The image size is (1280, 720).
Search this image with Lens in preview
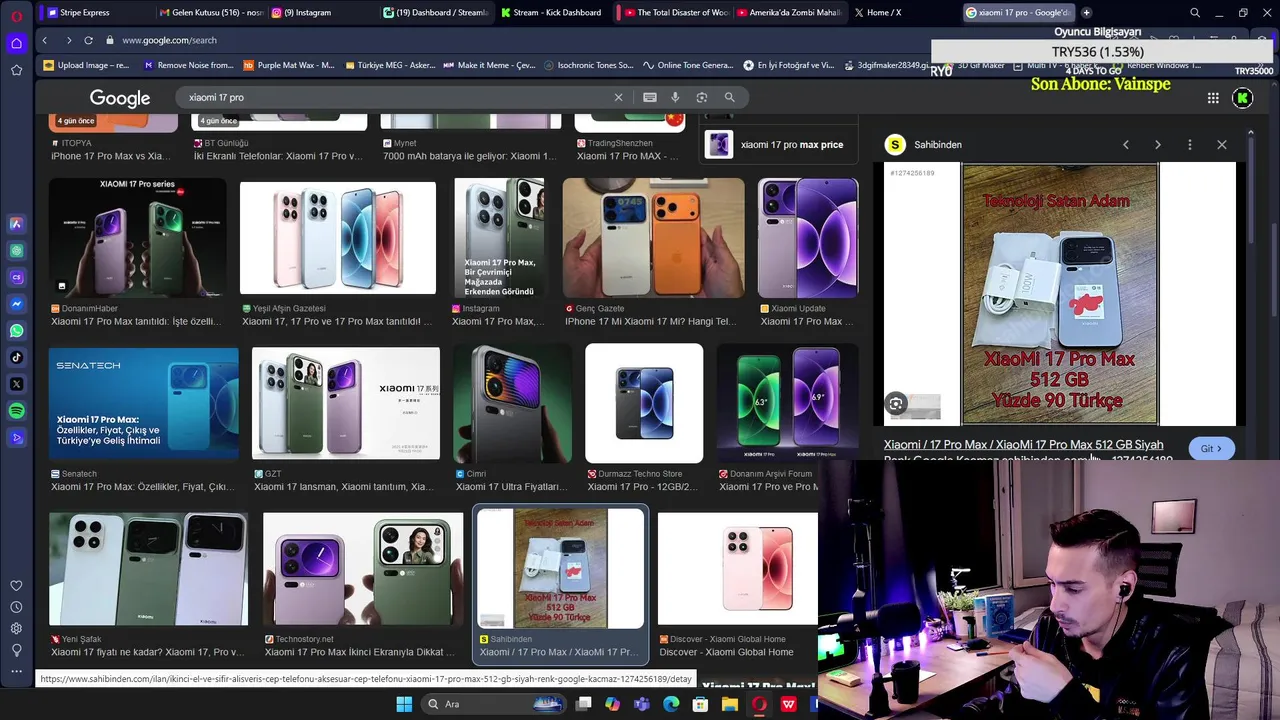[x=896, y=404]
